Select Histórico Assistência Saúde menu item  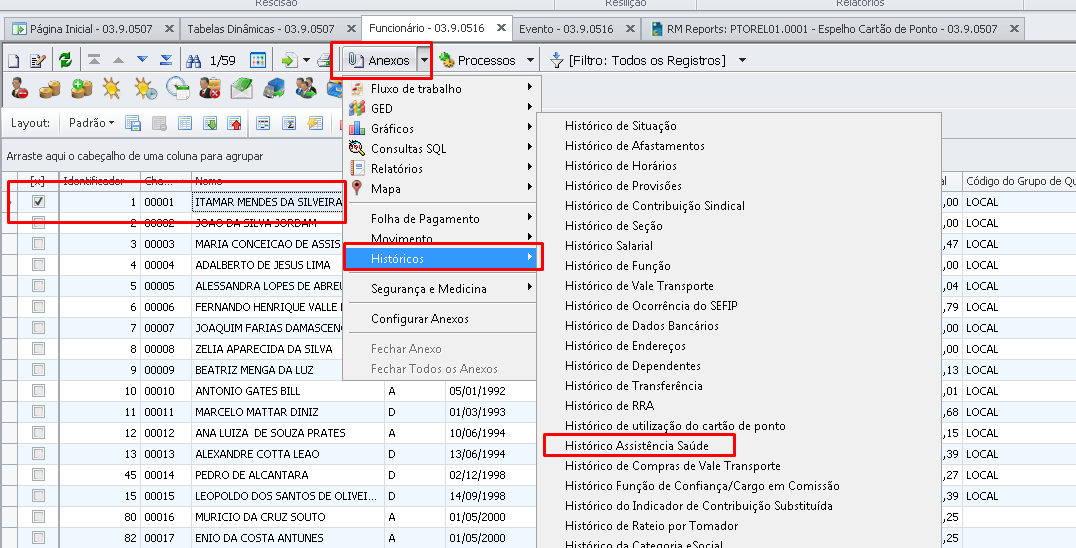pos(636,446)
